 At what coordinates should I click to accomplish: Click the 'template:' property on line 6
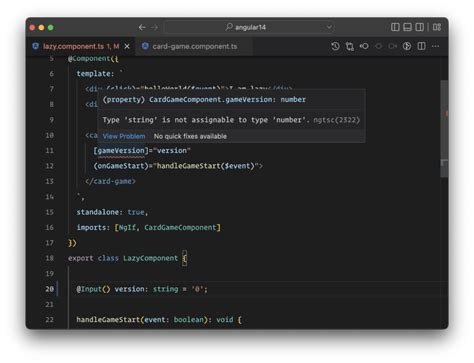pos(95,74)
